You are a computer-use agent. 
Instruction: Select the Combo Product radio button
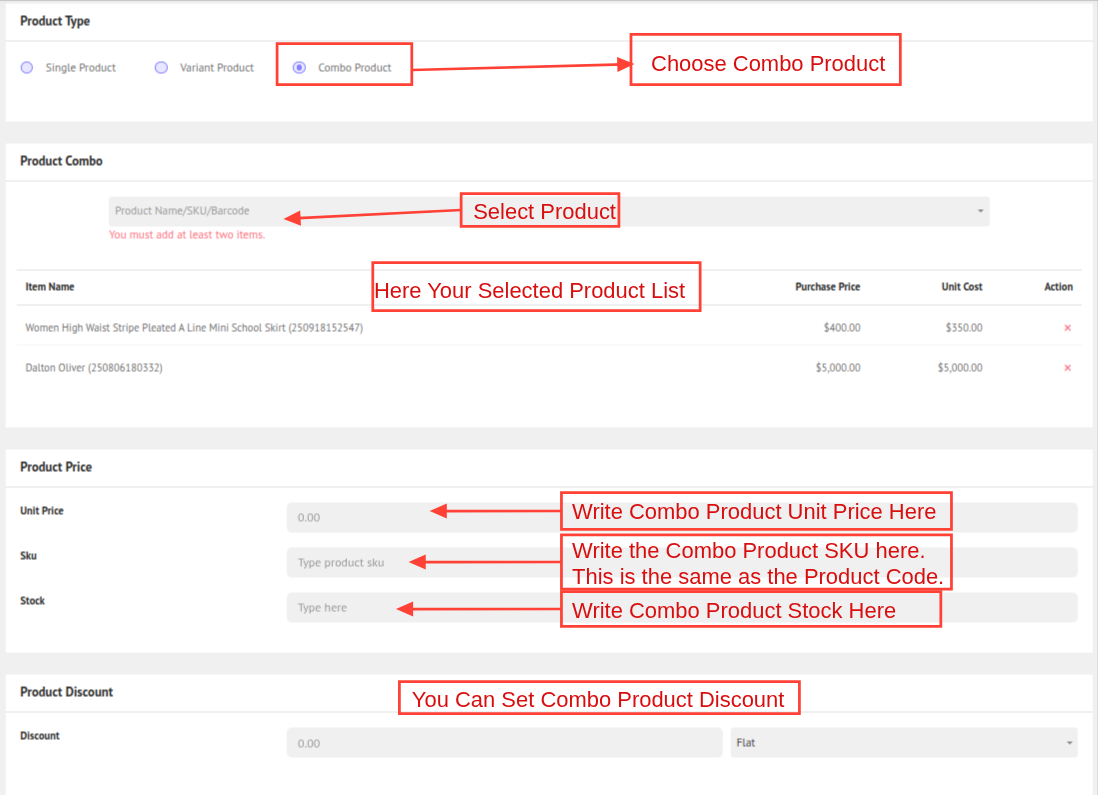click(299, 68)
